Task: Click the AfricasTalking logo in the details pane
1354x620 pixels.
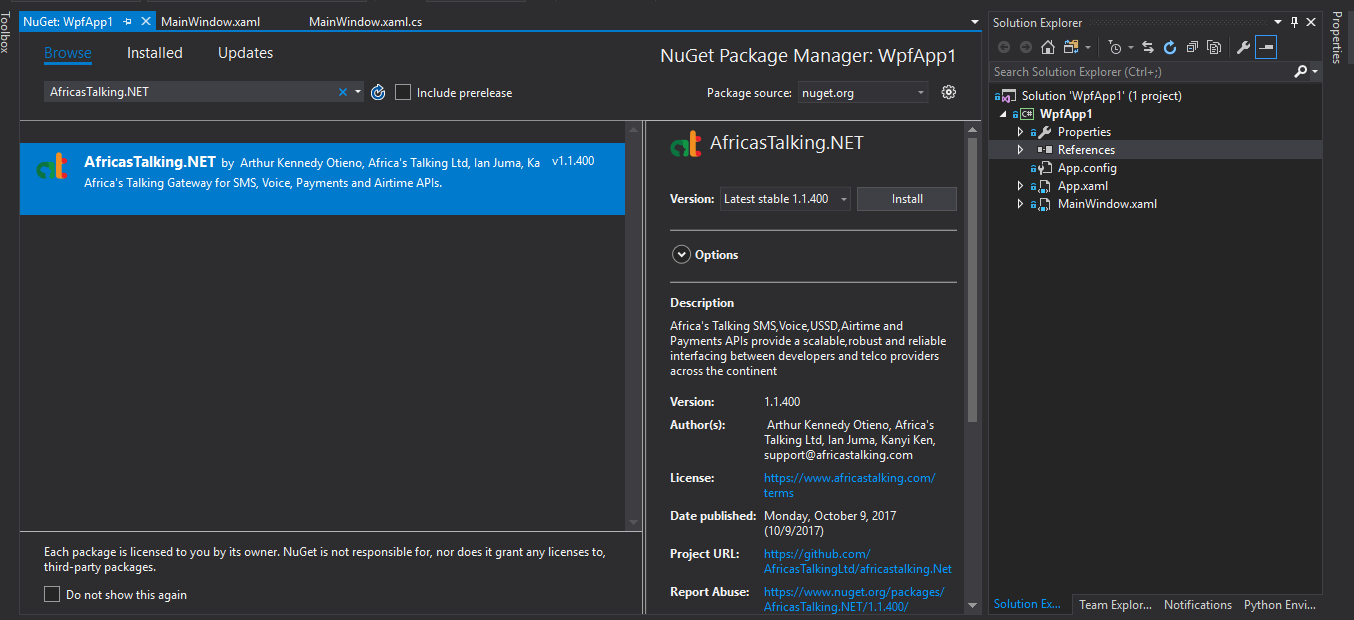Action: click(x=686, y=145)
